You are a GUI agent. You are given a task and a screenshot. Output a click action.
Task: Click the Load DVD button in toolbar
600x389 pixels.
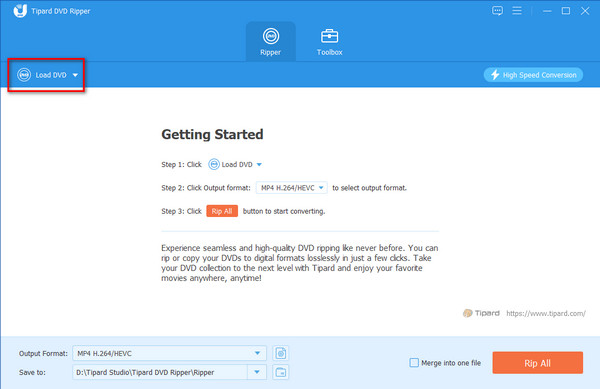coord(46,75)
